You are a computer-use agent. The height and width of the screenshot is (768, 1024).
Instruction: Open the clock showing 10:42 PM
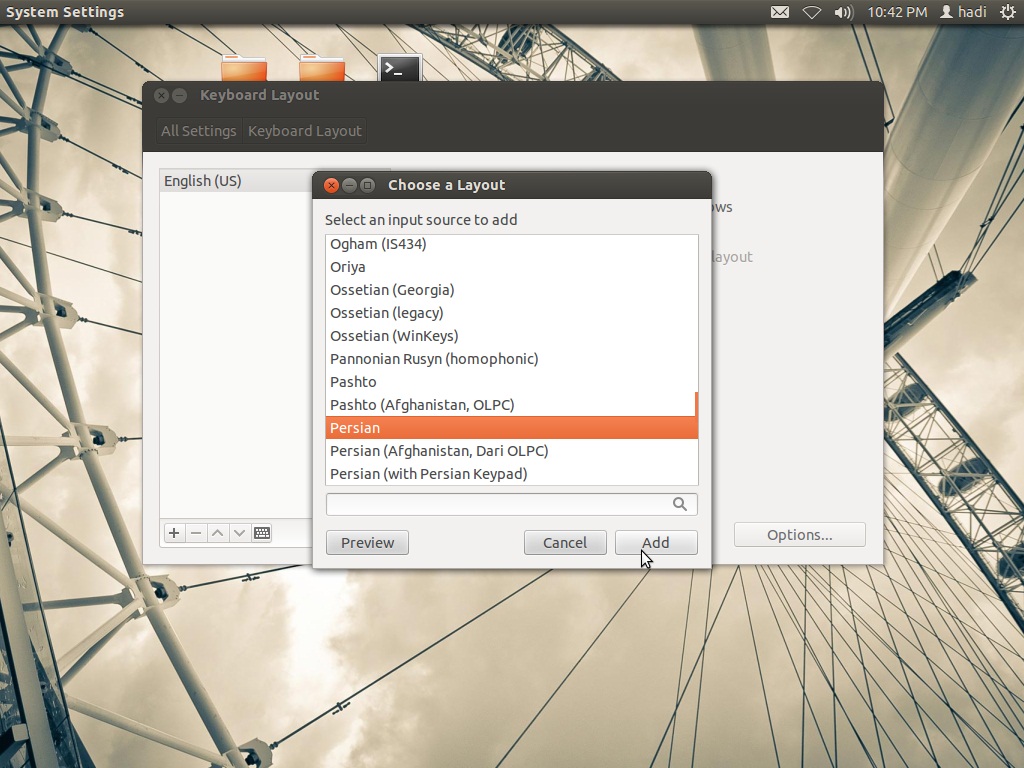[897, 12]
